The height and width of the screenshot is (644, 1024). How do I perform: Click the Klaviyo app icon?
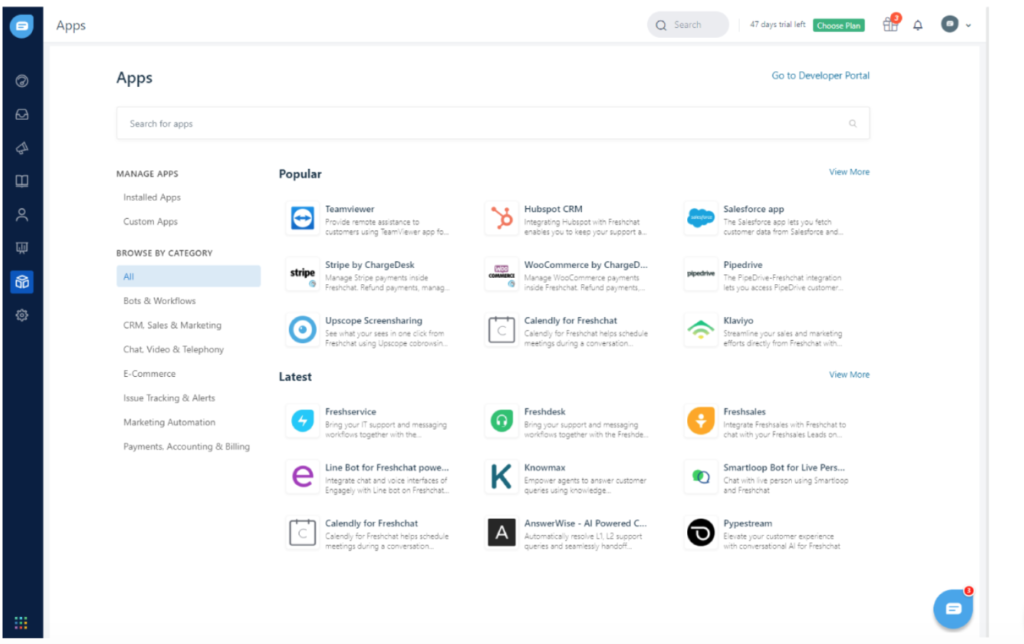(701, 330)
